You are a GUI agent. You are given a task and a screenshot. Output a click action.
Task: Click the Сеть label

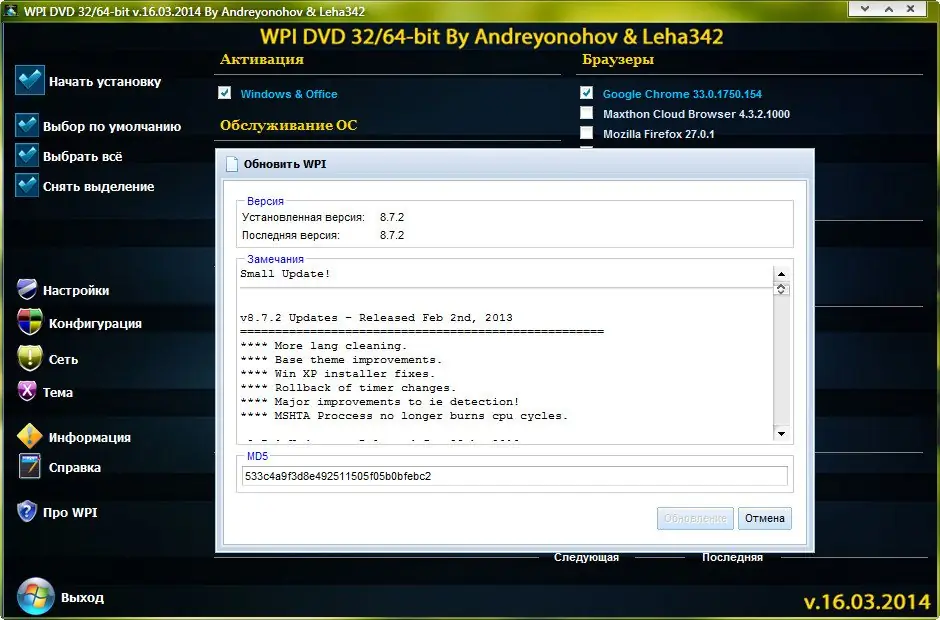point(64,359)
